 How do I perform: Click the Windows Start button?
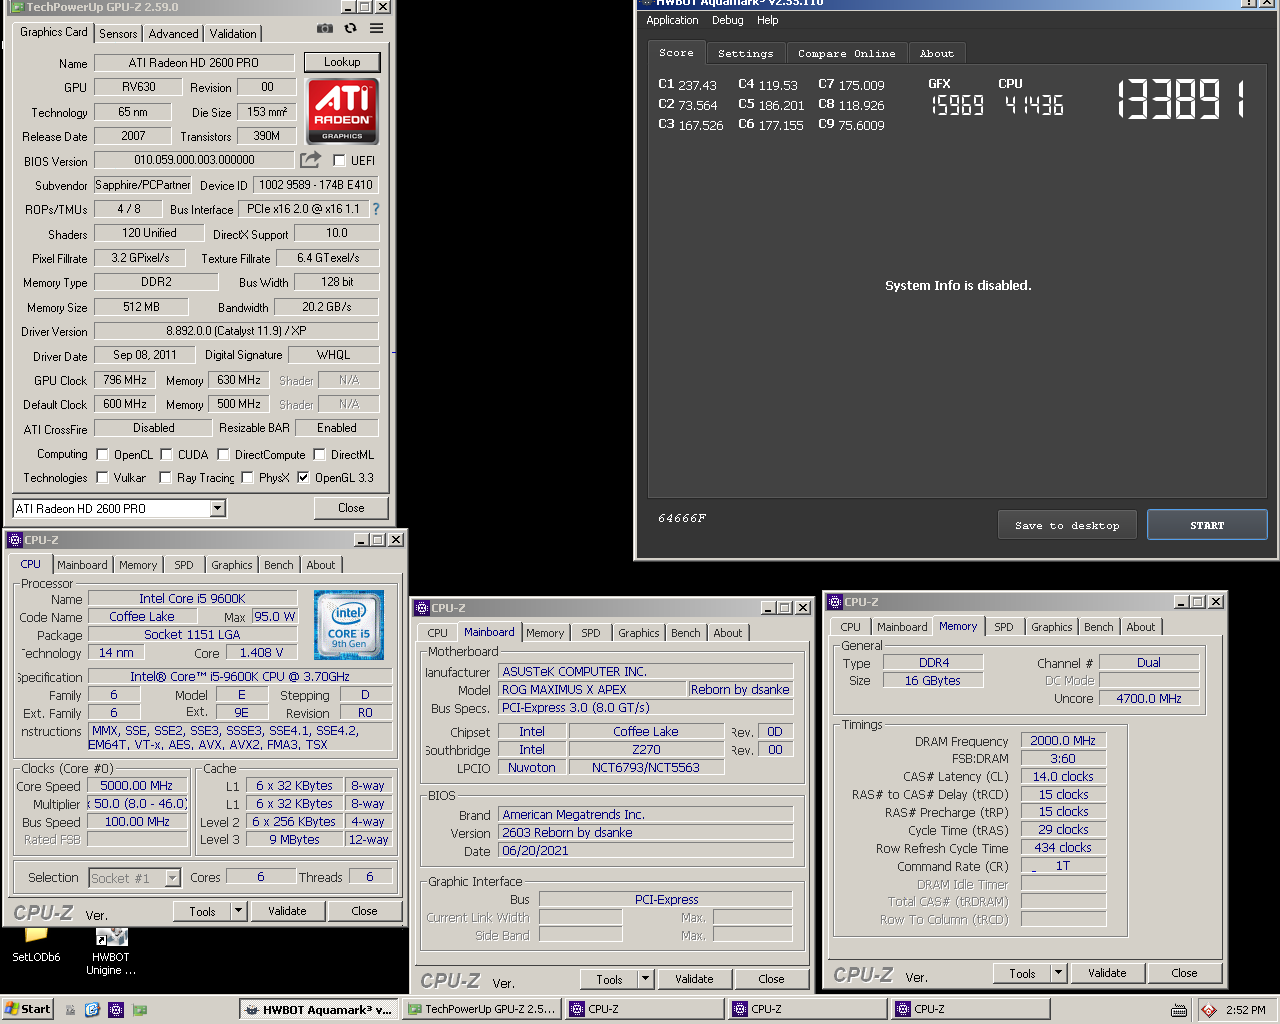(x=28, y=1010)
